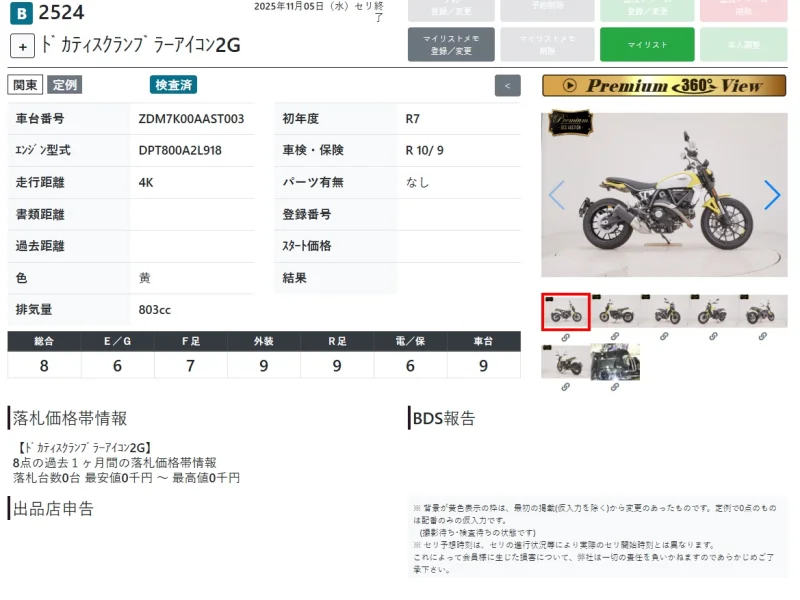Click the Premium logo on main photo

click(570, 123)
